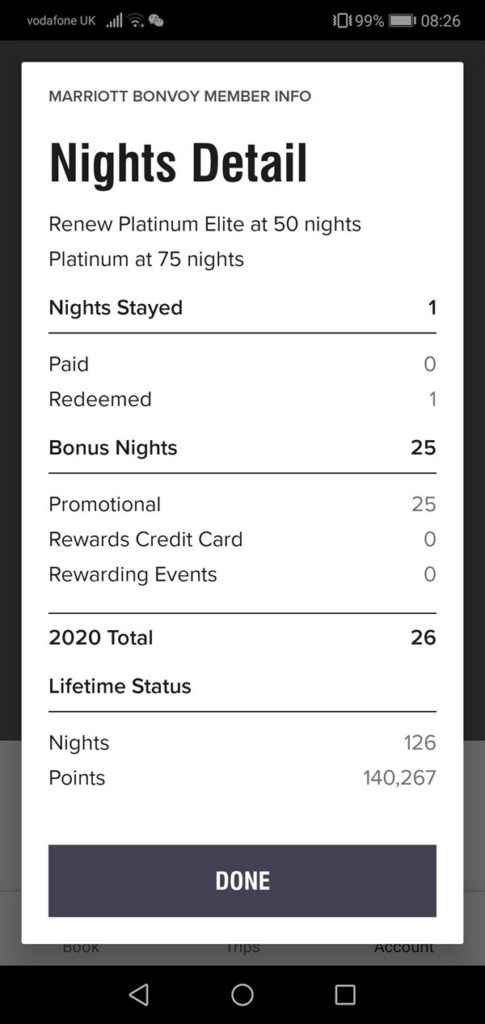Tap the recent apps square icon
485x1024 pixels.
click(345, 994)
